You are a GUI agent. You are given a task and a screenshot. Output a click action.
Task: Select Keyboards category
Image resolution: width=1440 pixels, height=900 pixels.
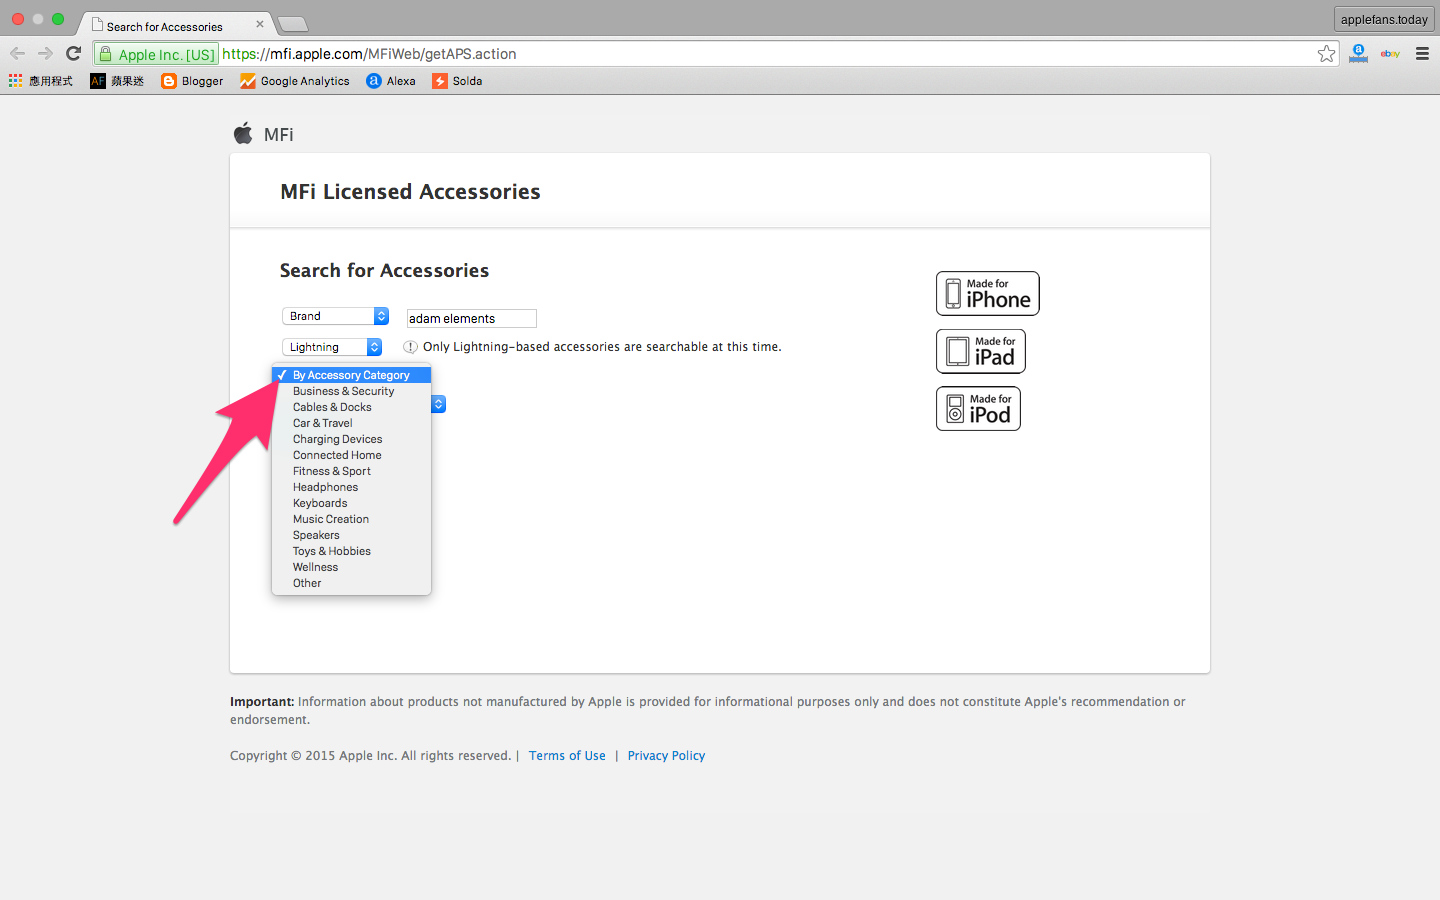coord(351,503)
